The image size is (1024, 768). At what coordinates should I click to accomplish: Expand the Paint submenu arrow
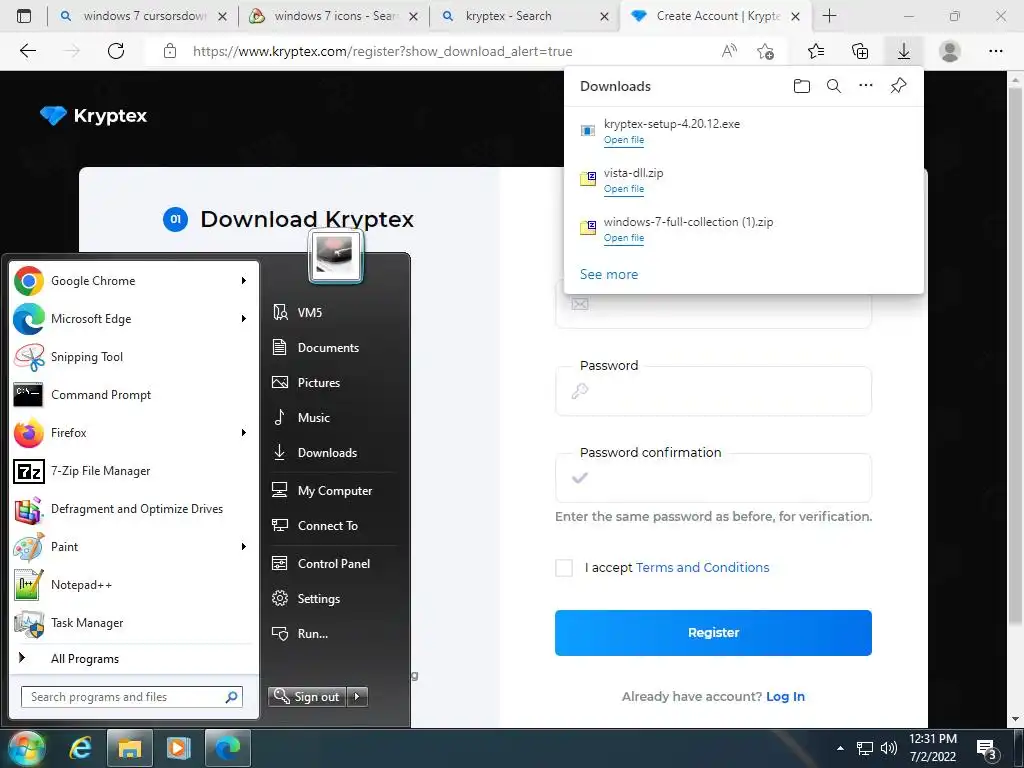244,547
